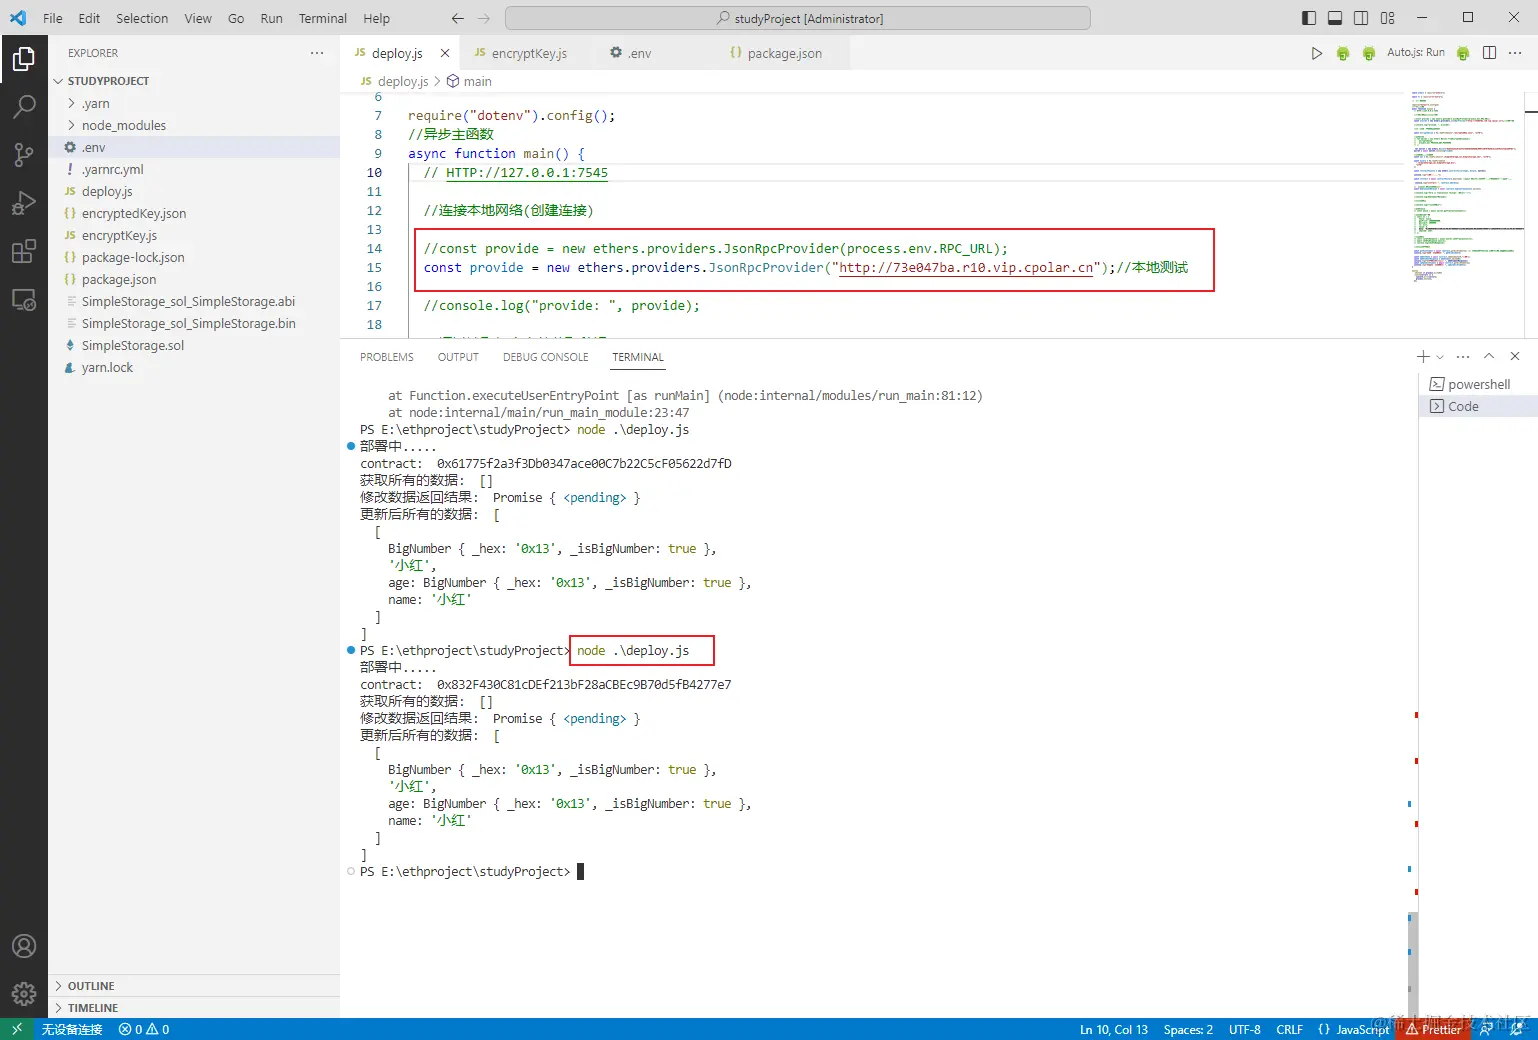Image resolution: width=1538 pixels, height=1040 pixels.
Task: Toggle the bottom panel visibility
Action: [x=1335, y=18]
